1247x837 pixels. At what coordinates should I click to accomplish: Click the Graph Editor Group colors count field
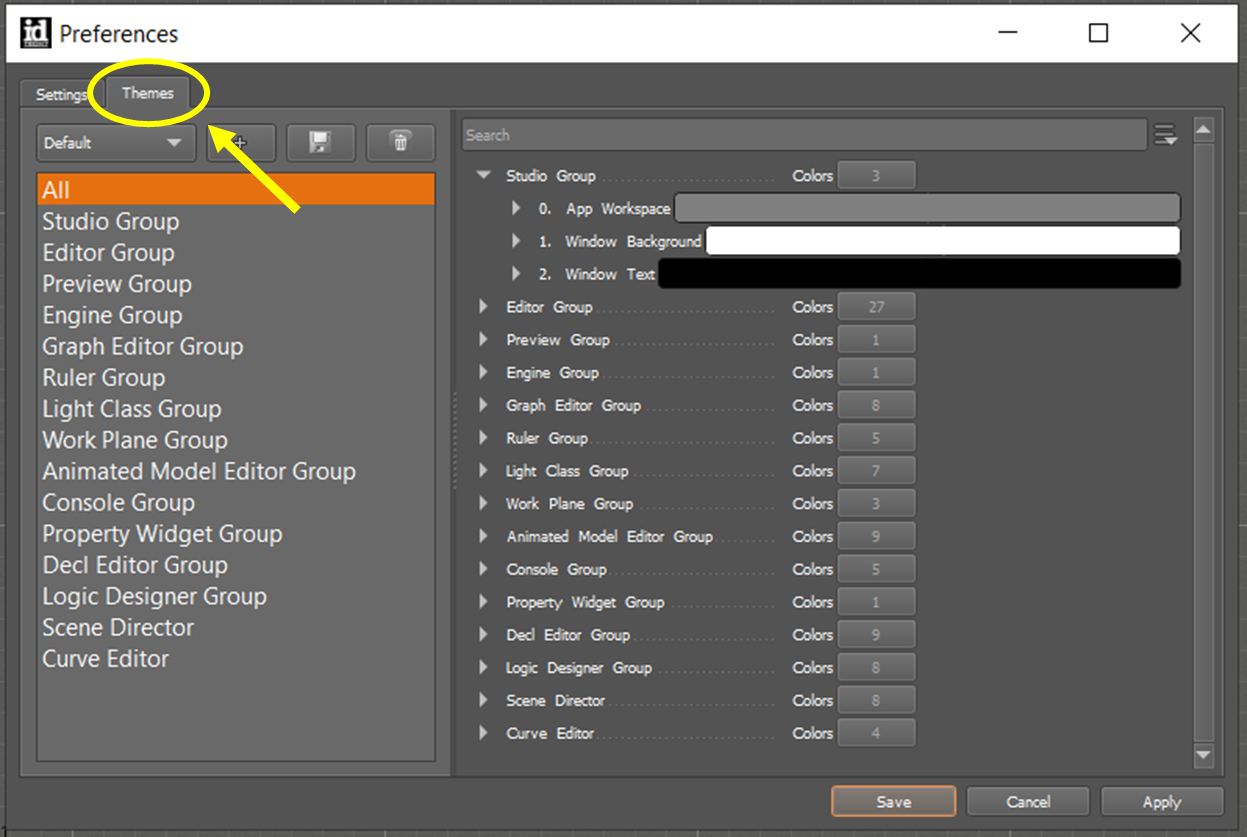876,405
